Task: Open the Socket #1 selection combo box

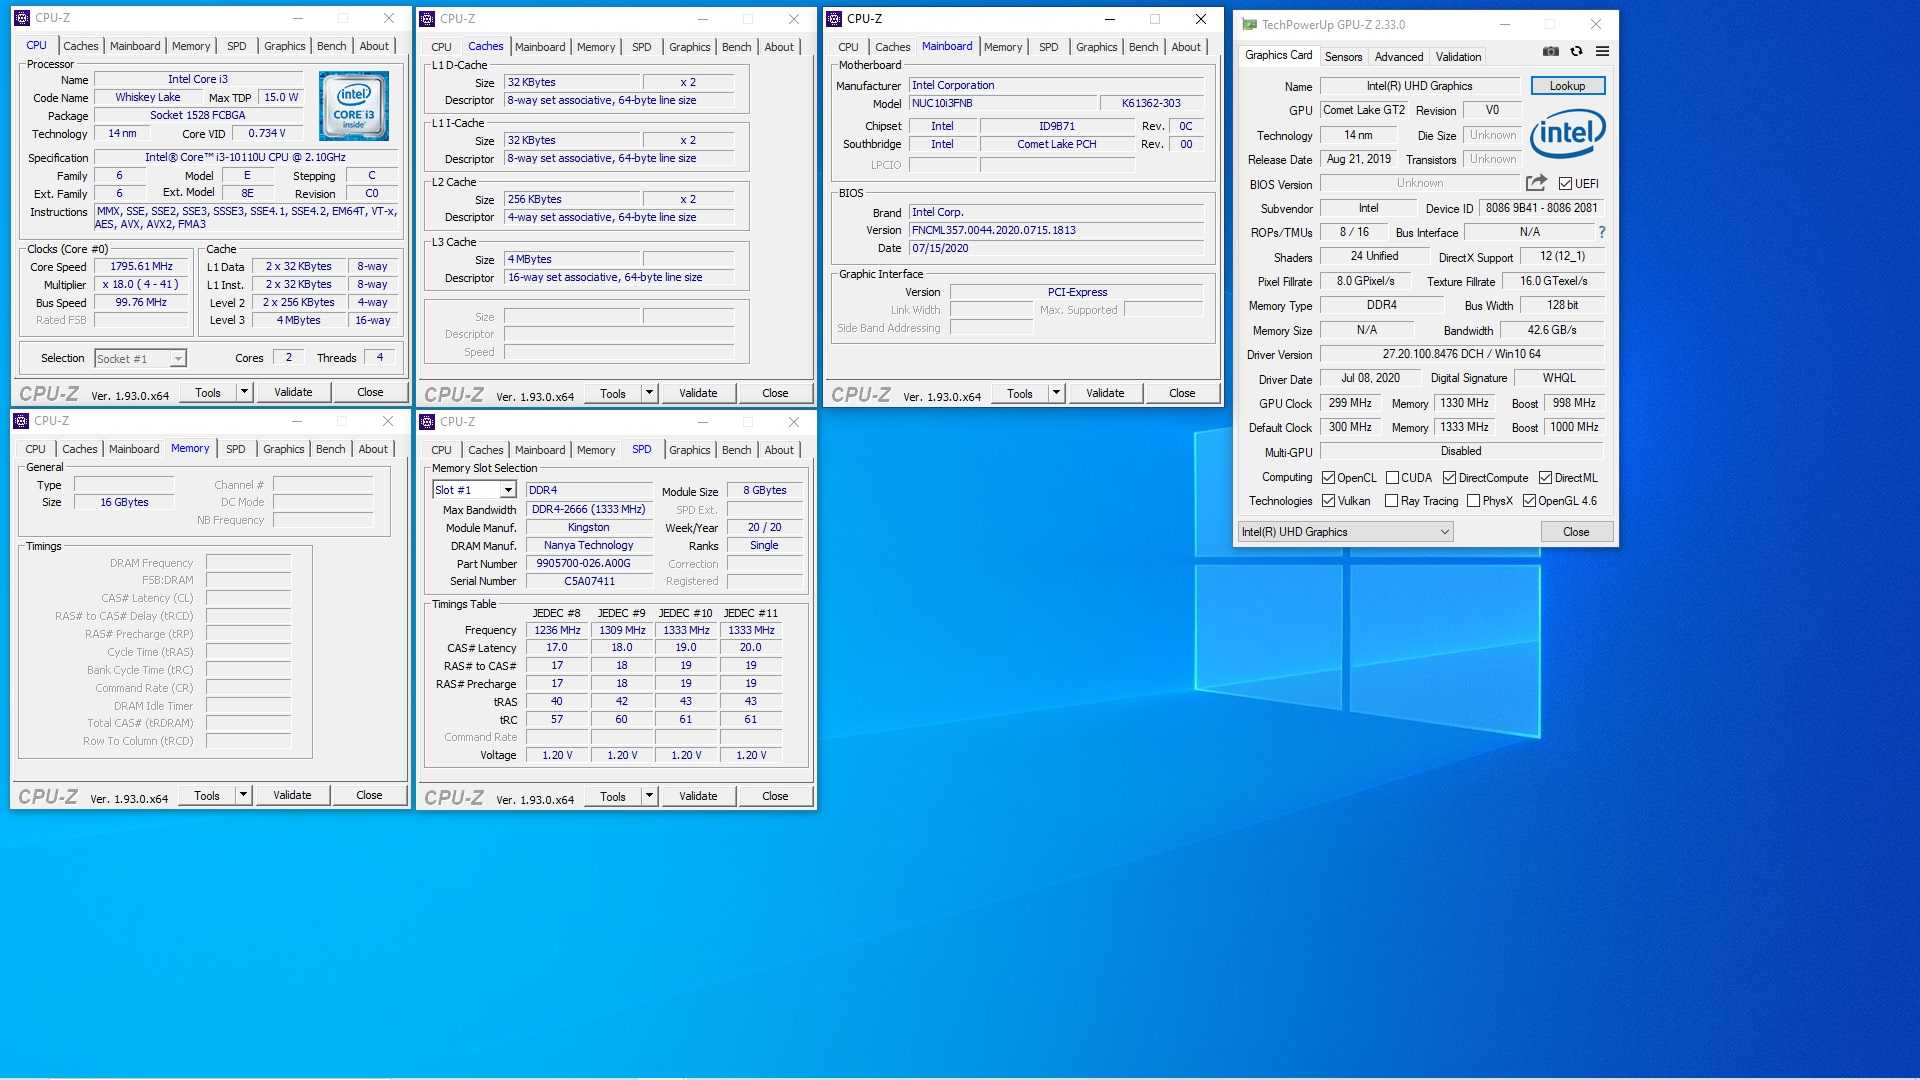Action: tap(140, 358)
